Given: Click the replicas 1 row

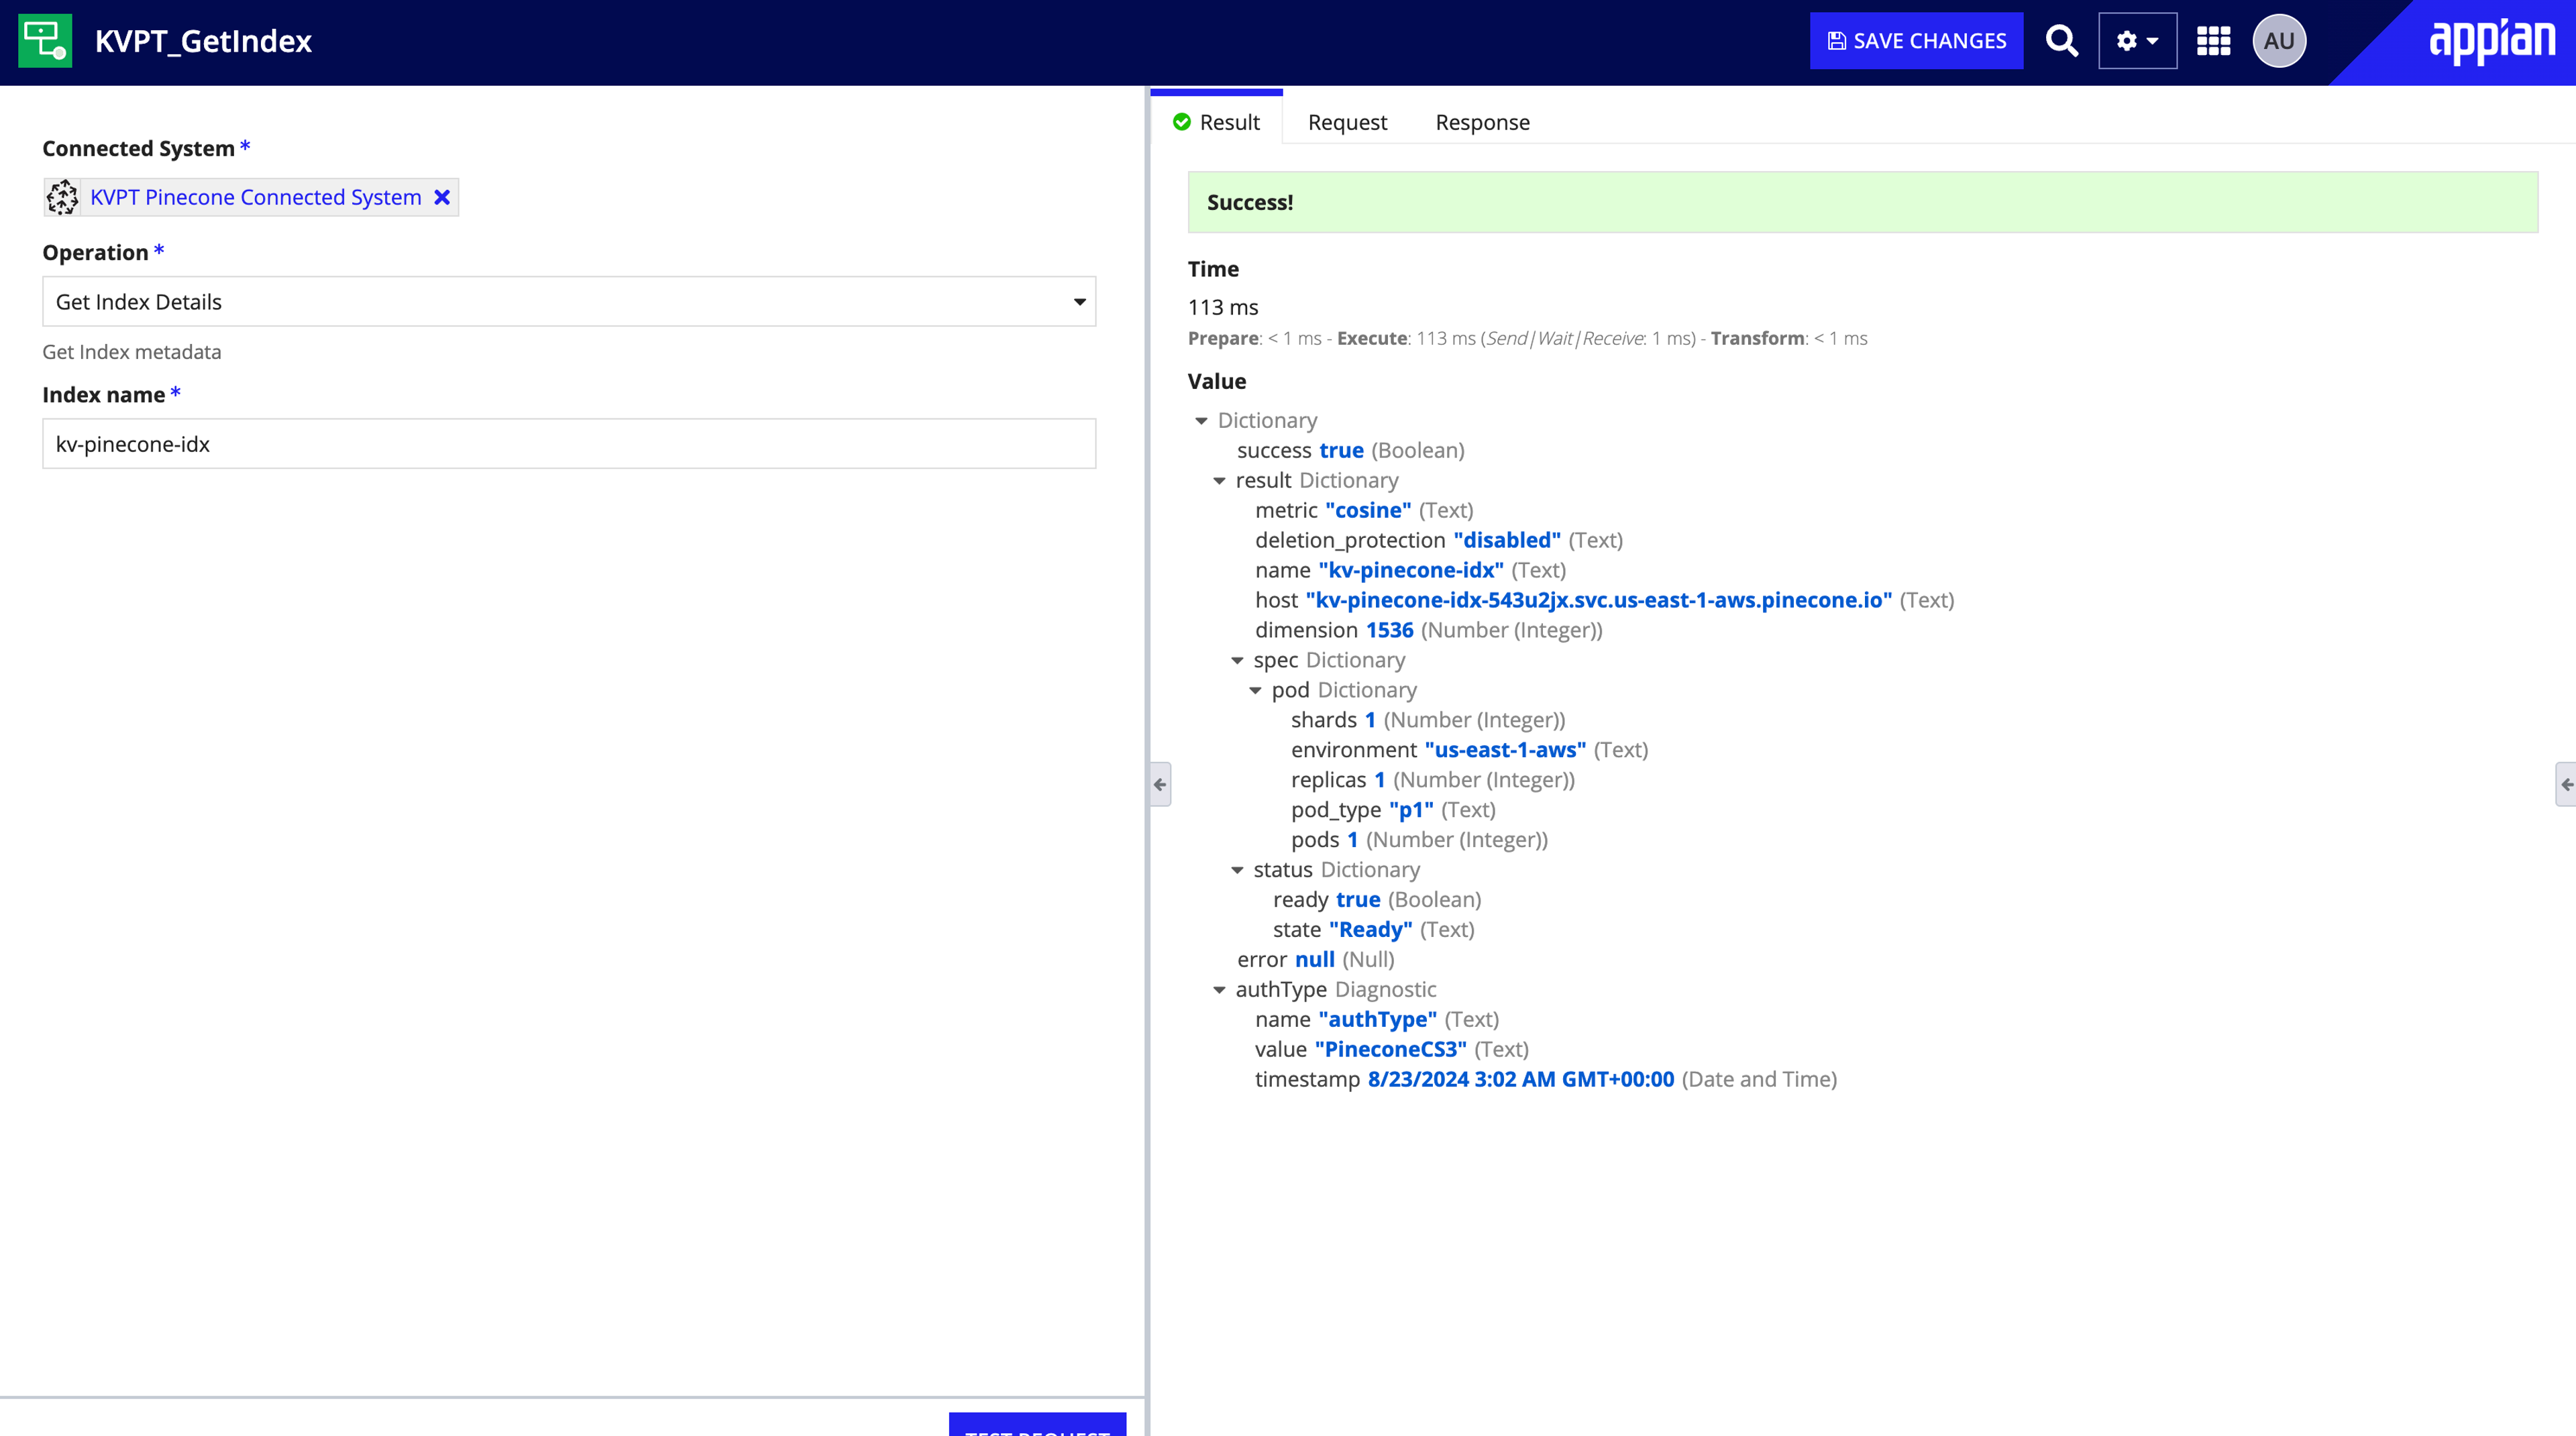Looking at the screenshot, I should coord(1432,780).
